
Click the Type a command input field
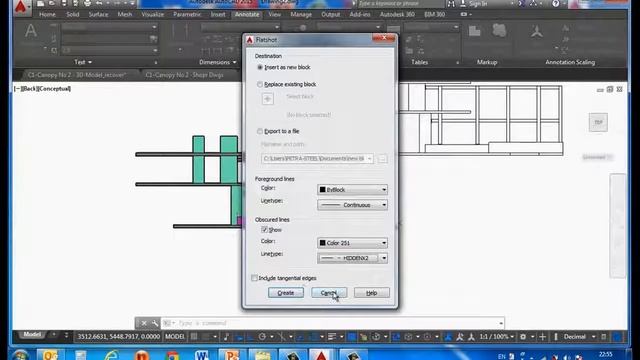point(333,323)
